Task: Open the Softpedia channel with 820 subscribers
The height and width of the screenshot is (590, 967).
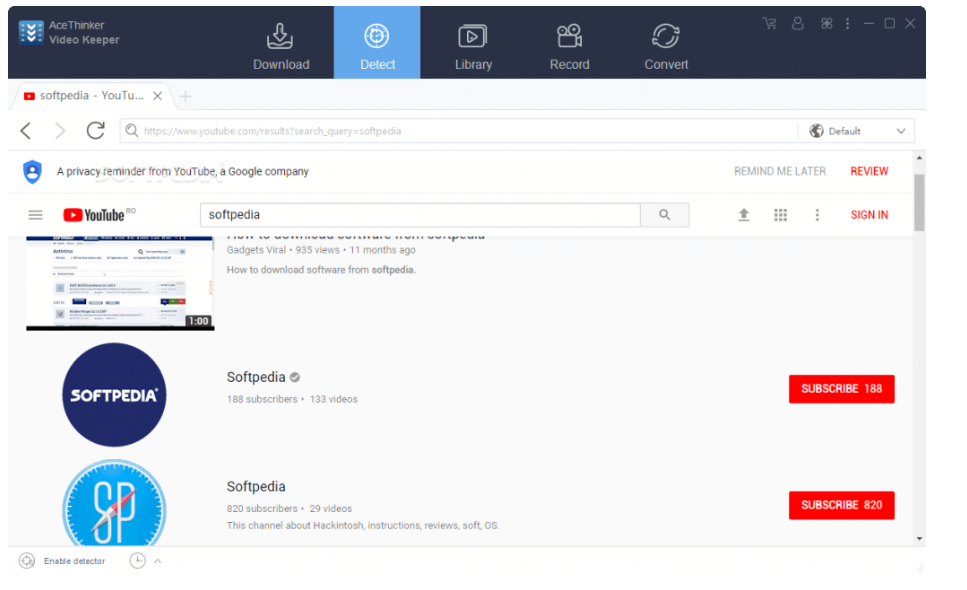Action: coord(256,486)
